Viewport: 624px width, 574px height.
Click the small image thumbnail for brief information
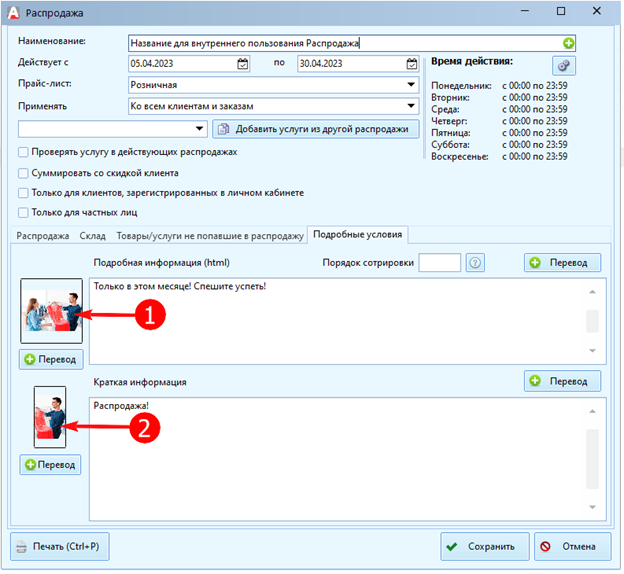50,416
